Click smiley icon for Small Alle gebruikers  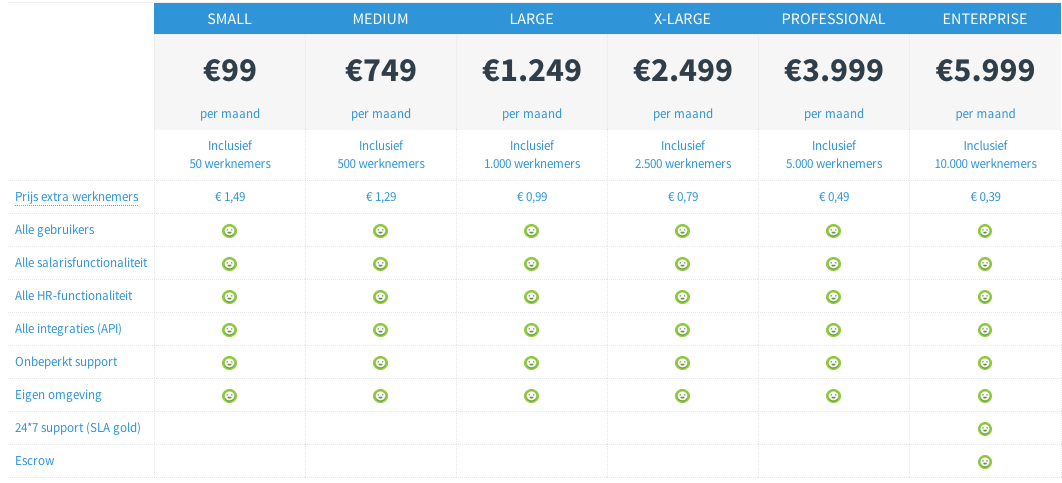(230, 231)
